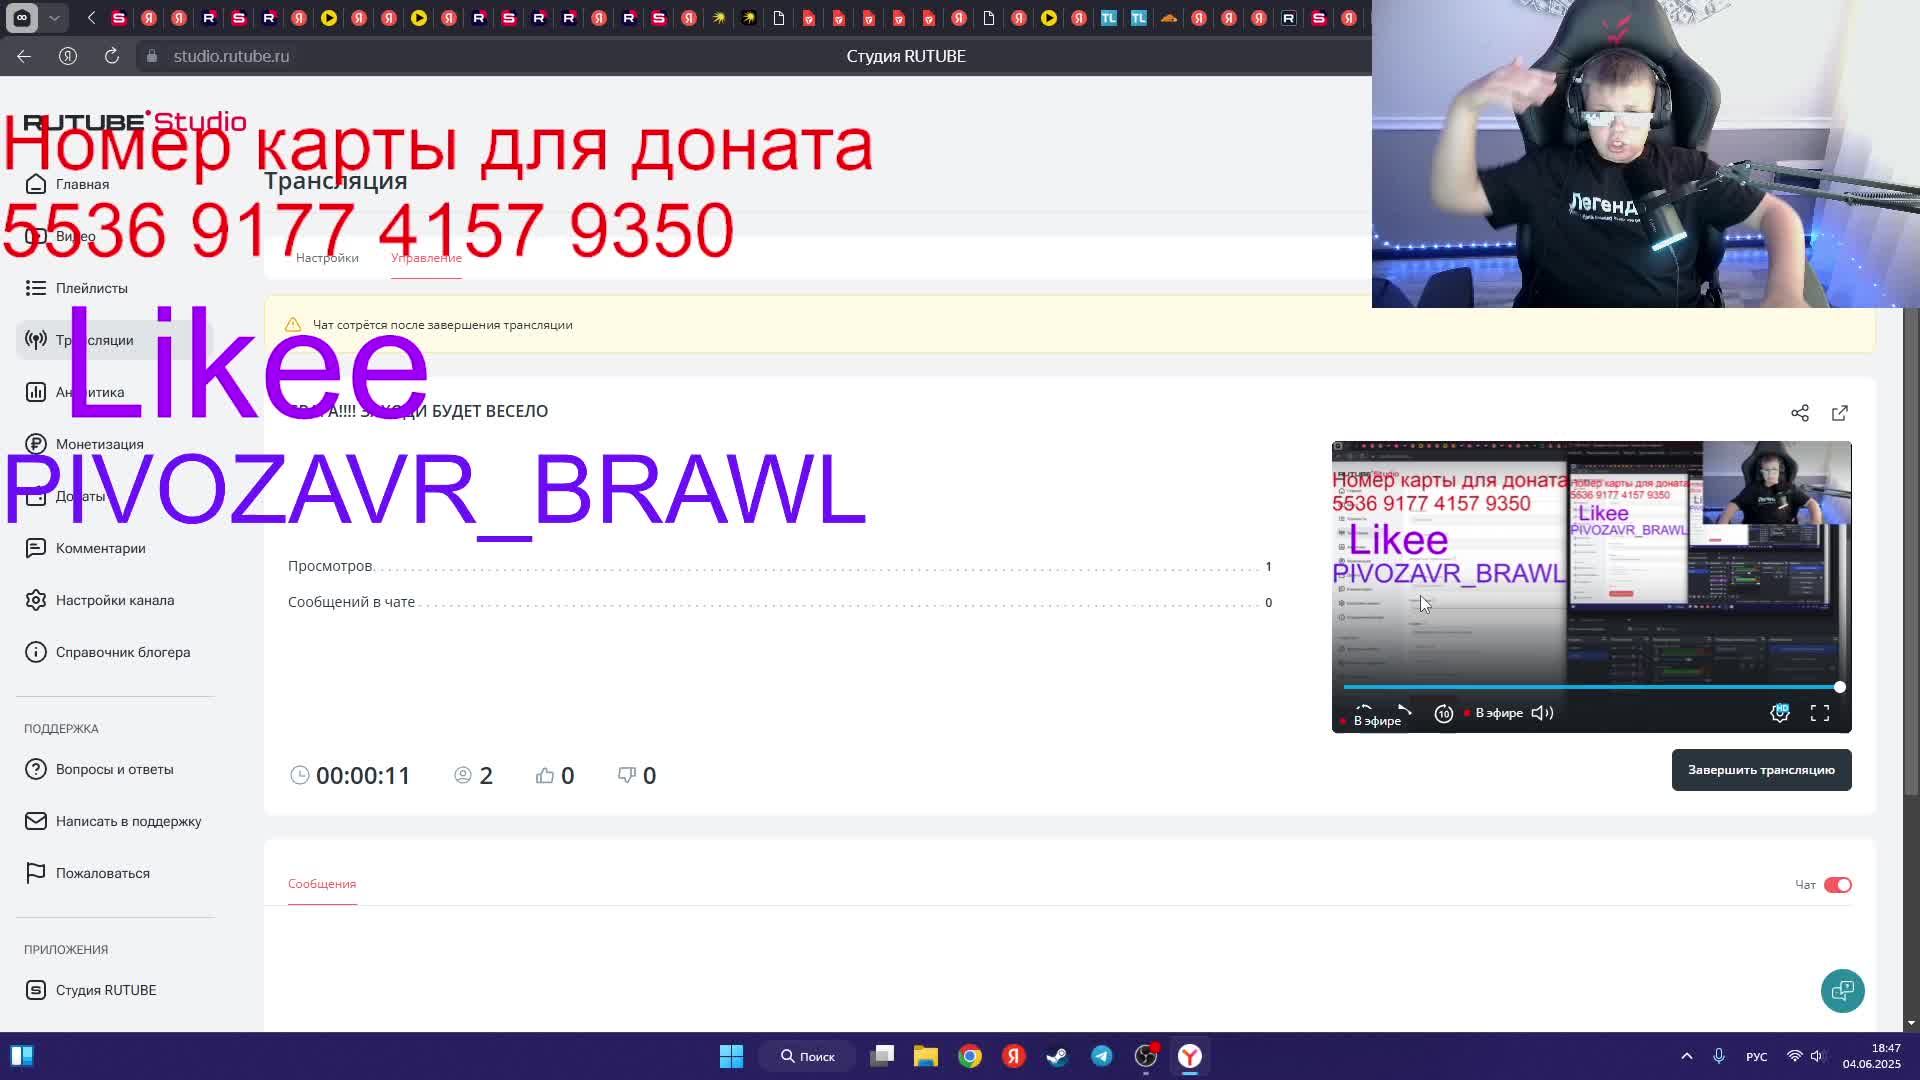Click the Yandex home button in toolbar
This screenshot has height=1080, width=1920.
point(68,56)
